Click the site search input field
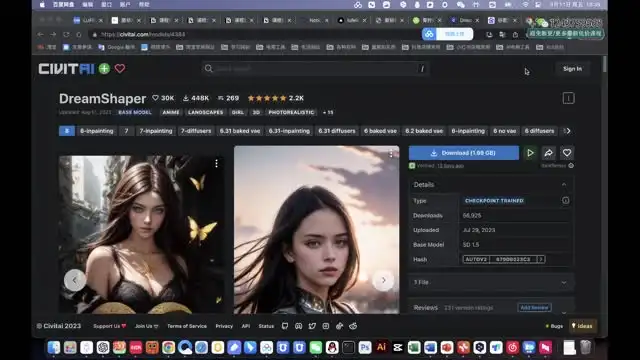The width and height of the screenshot is (640, 360). click(x=315, y=69)
